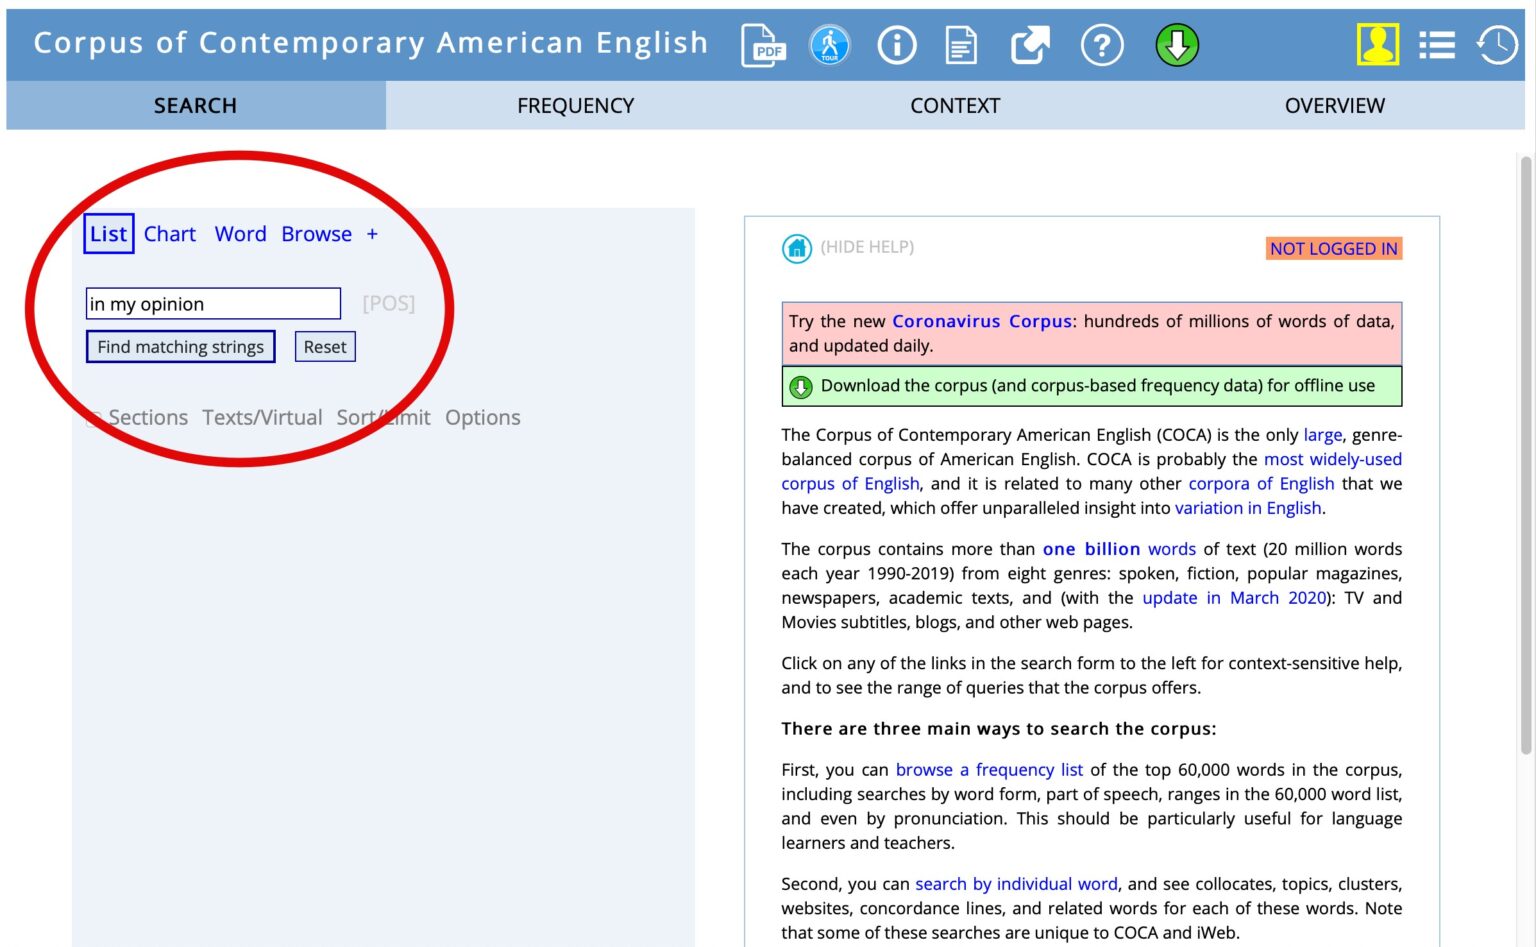Expand the Options section

483,417
